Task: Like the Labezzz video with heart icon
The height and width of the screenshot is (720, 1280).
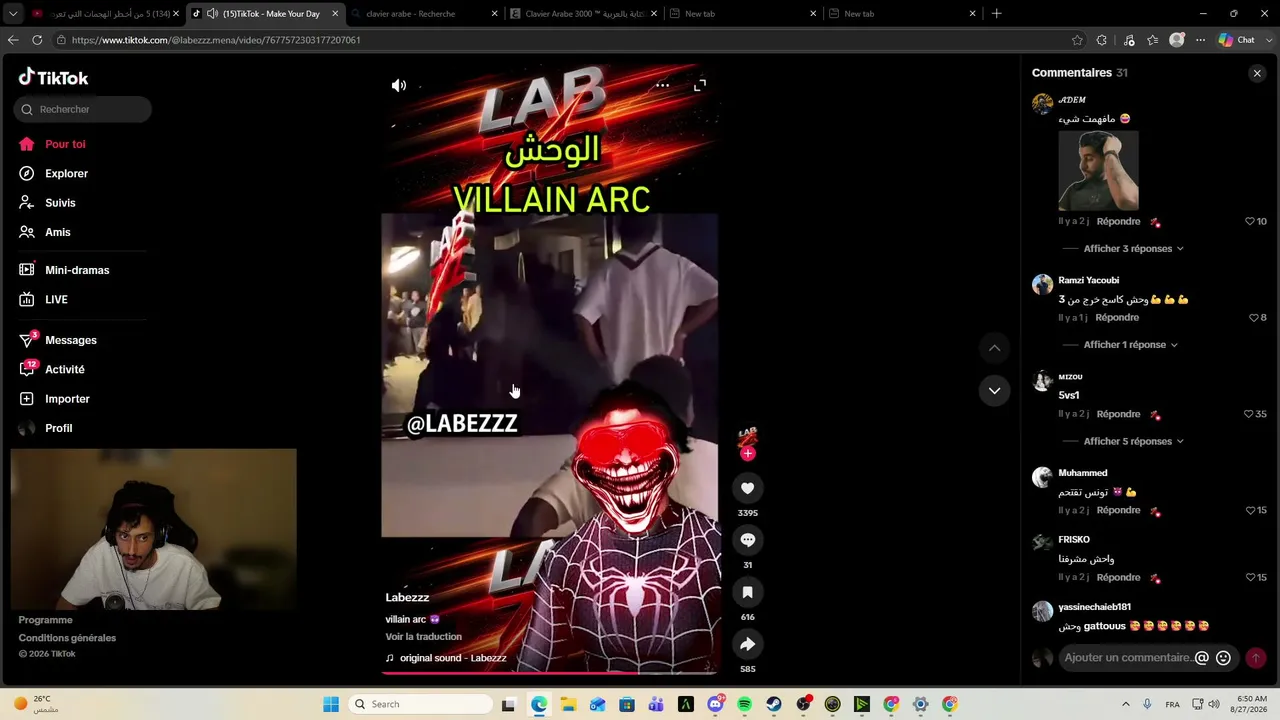Action: tap(747, 488)
